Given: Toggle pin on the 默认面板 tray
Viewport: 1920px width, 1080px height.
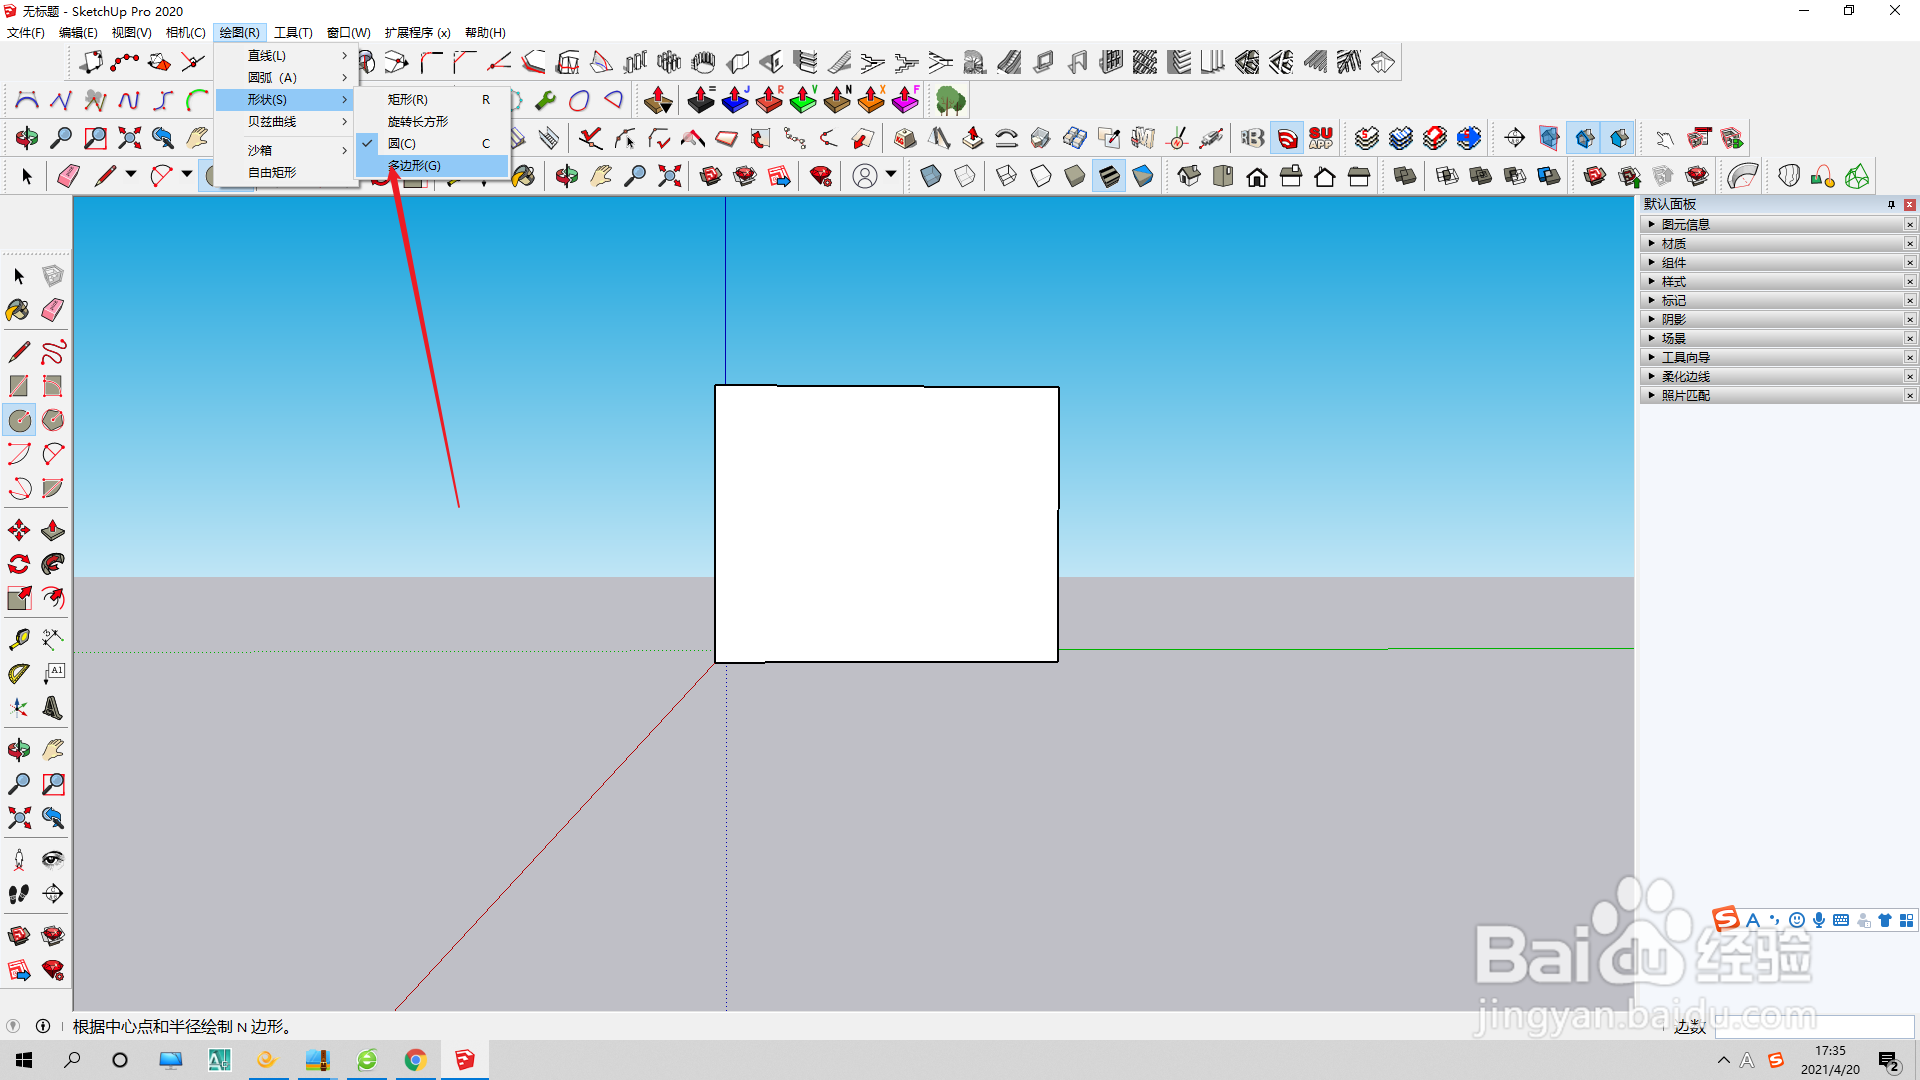Looking at the screenshot, I should click(1891, 204).
